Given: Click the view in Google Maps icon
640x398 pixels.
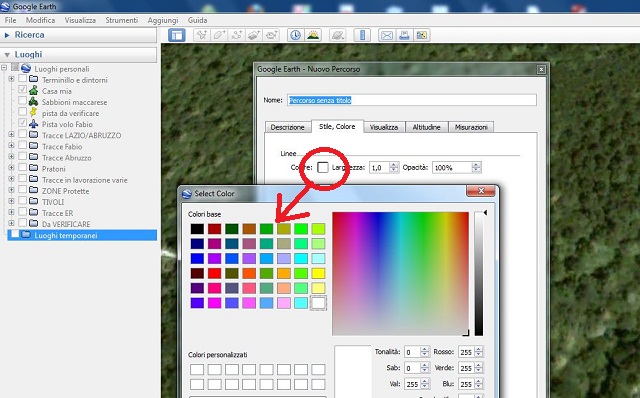Looking at the screenshot, I should (422, 35).
